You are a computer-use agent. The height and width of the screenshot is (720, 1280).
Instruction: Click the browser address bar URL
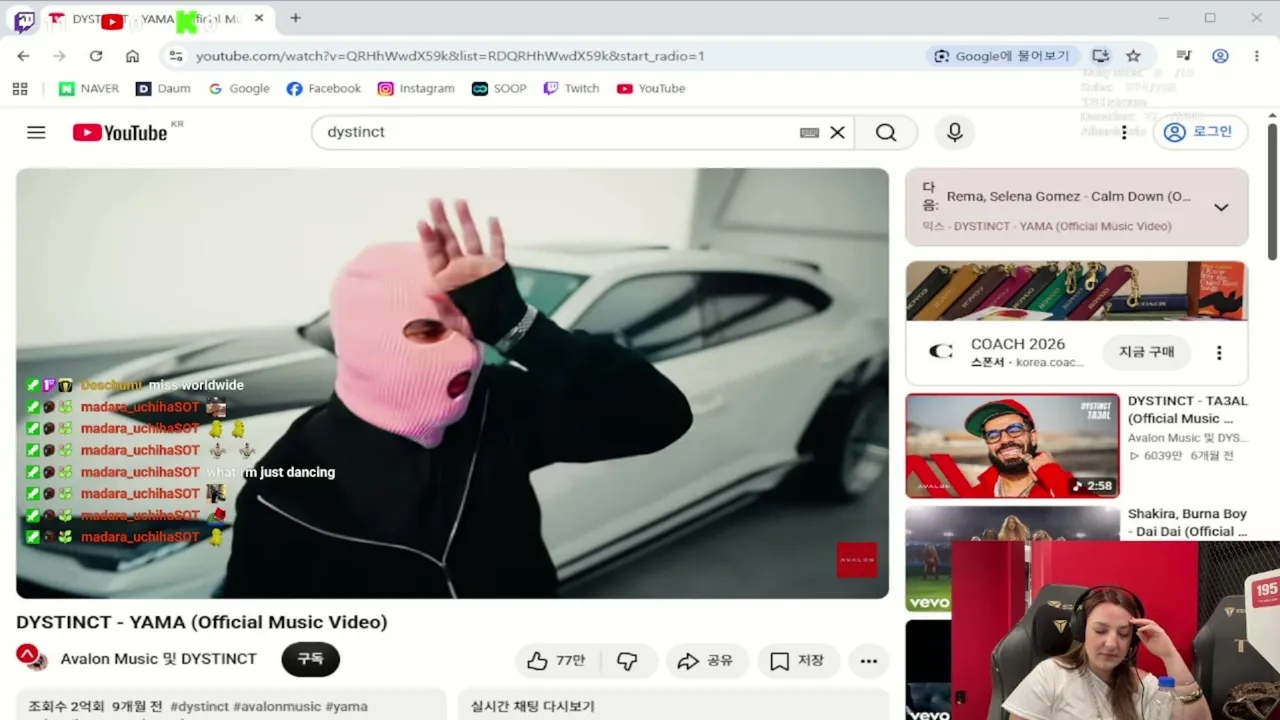(450, 56)
